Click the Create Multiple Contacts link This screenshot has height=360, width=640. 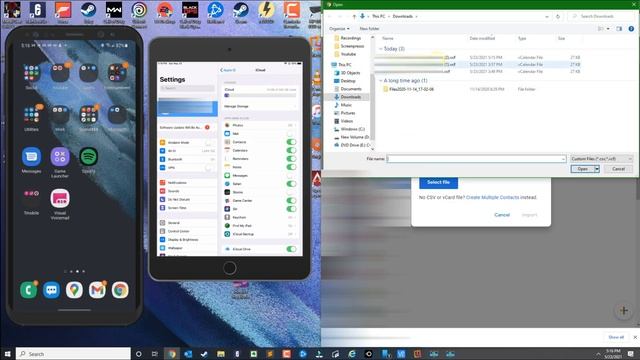click(x=493, y=198)
